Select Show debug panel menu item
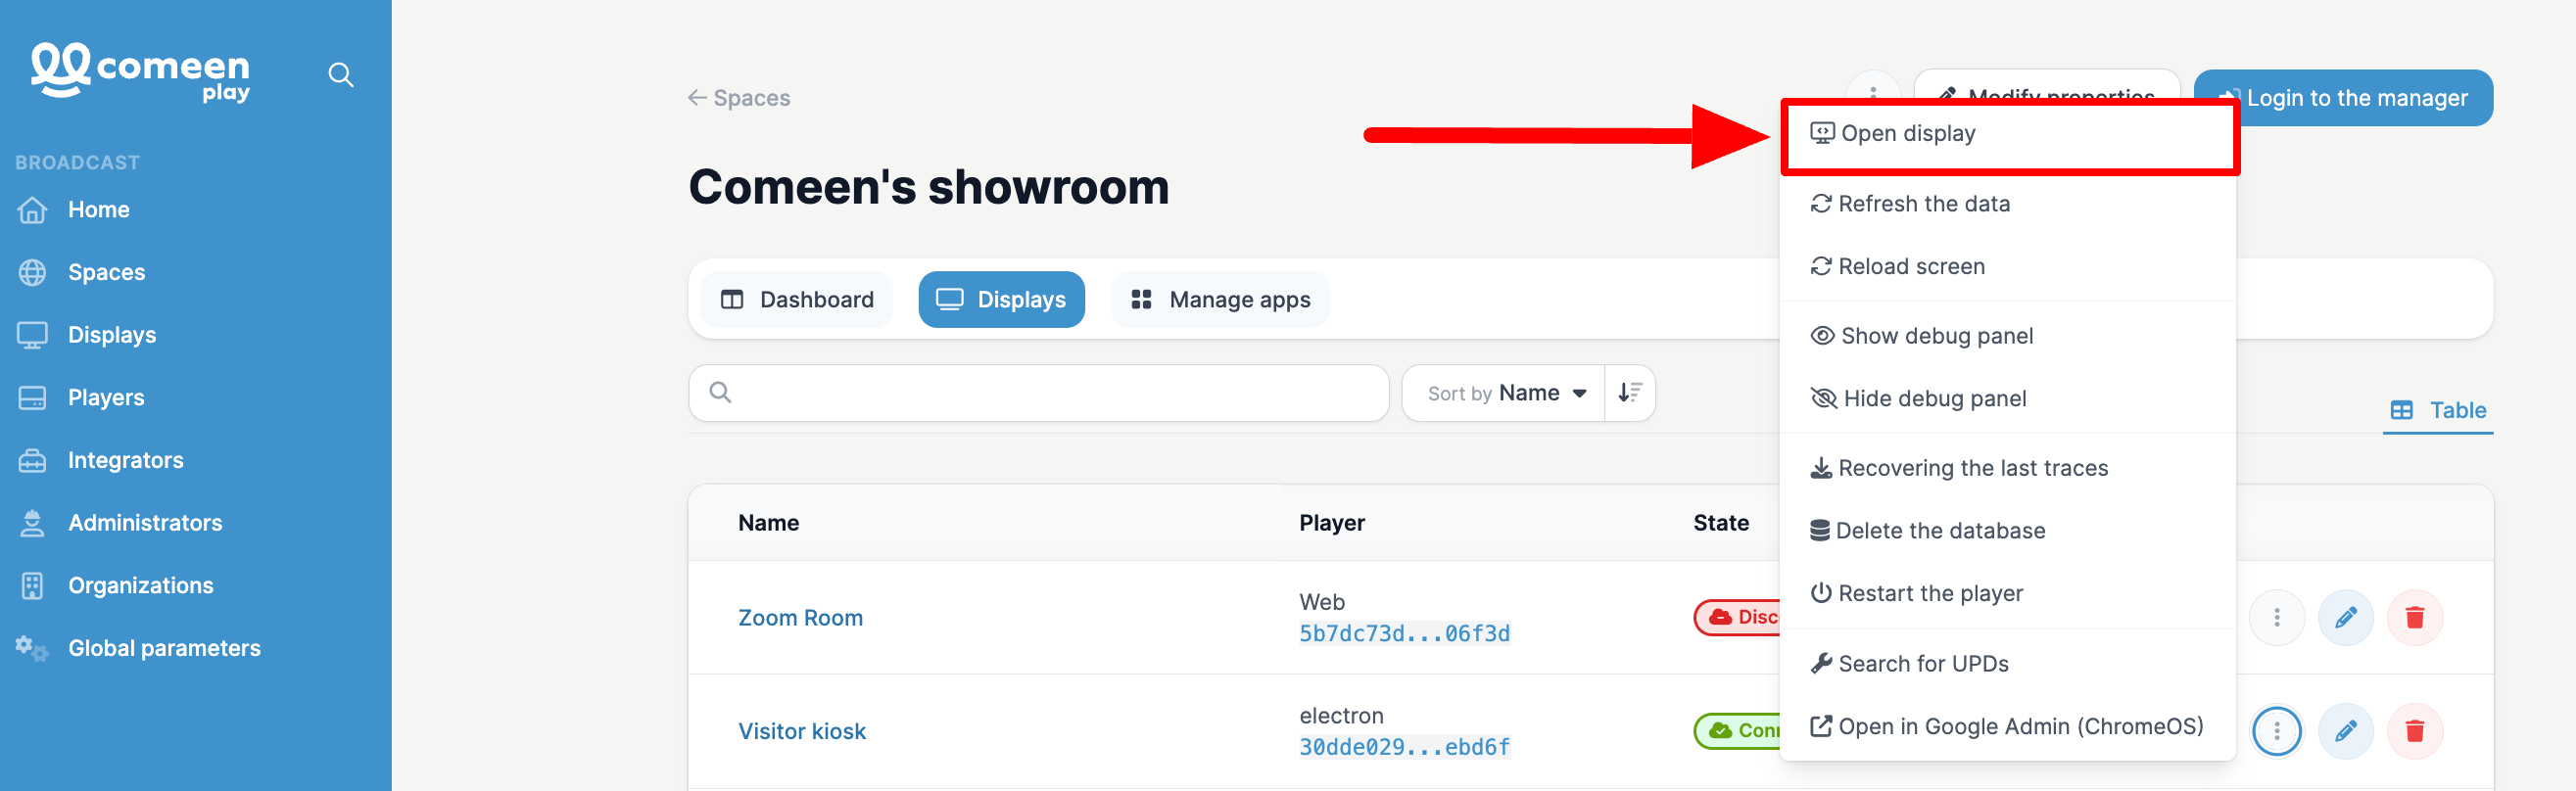 pos(2008,336)
